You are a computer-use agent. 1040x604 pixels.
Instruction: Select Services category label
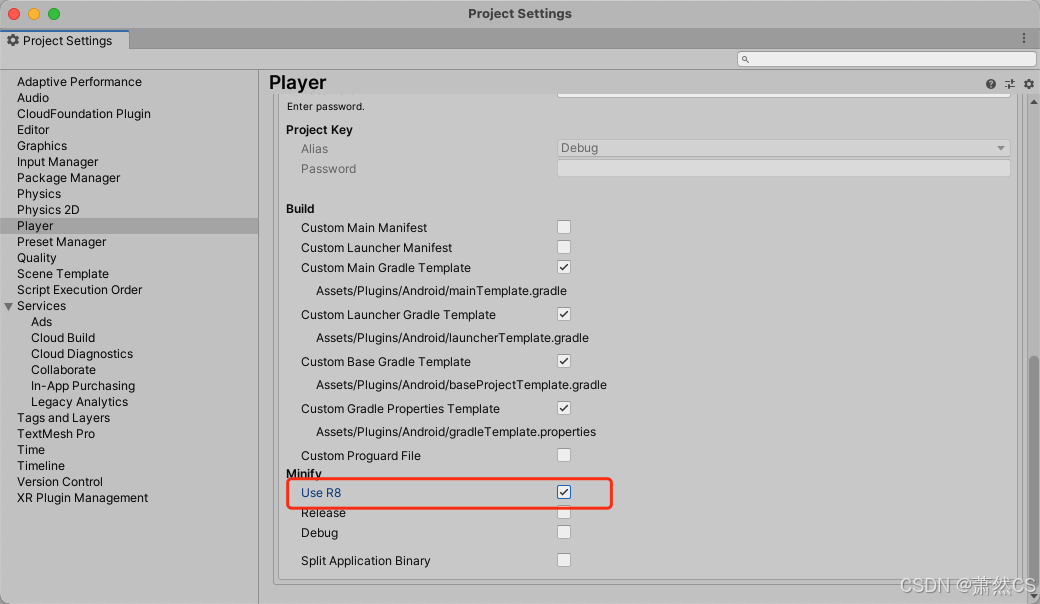[41, 306]
